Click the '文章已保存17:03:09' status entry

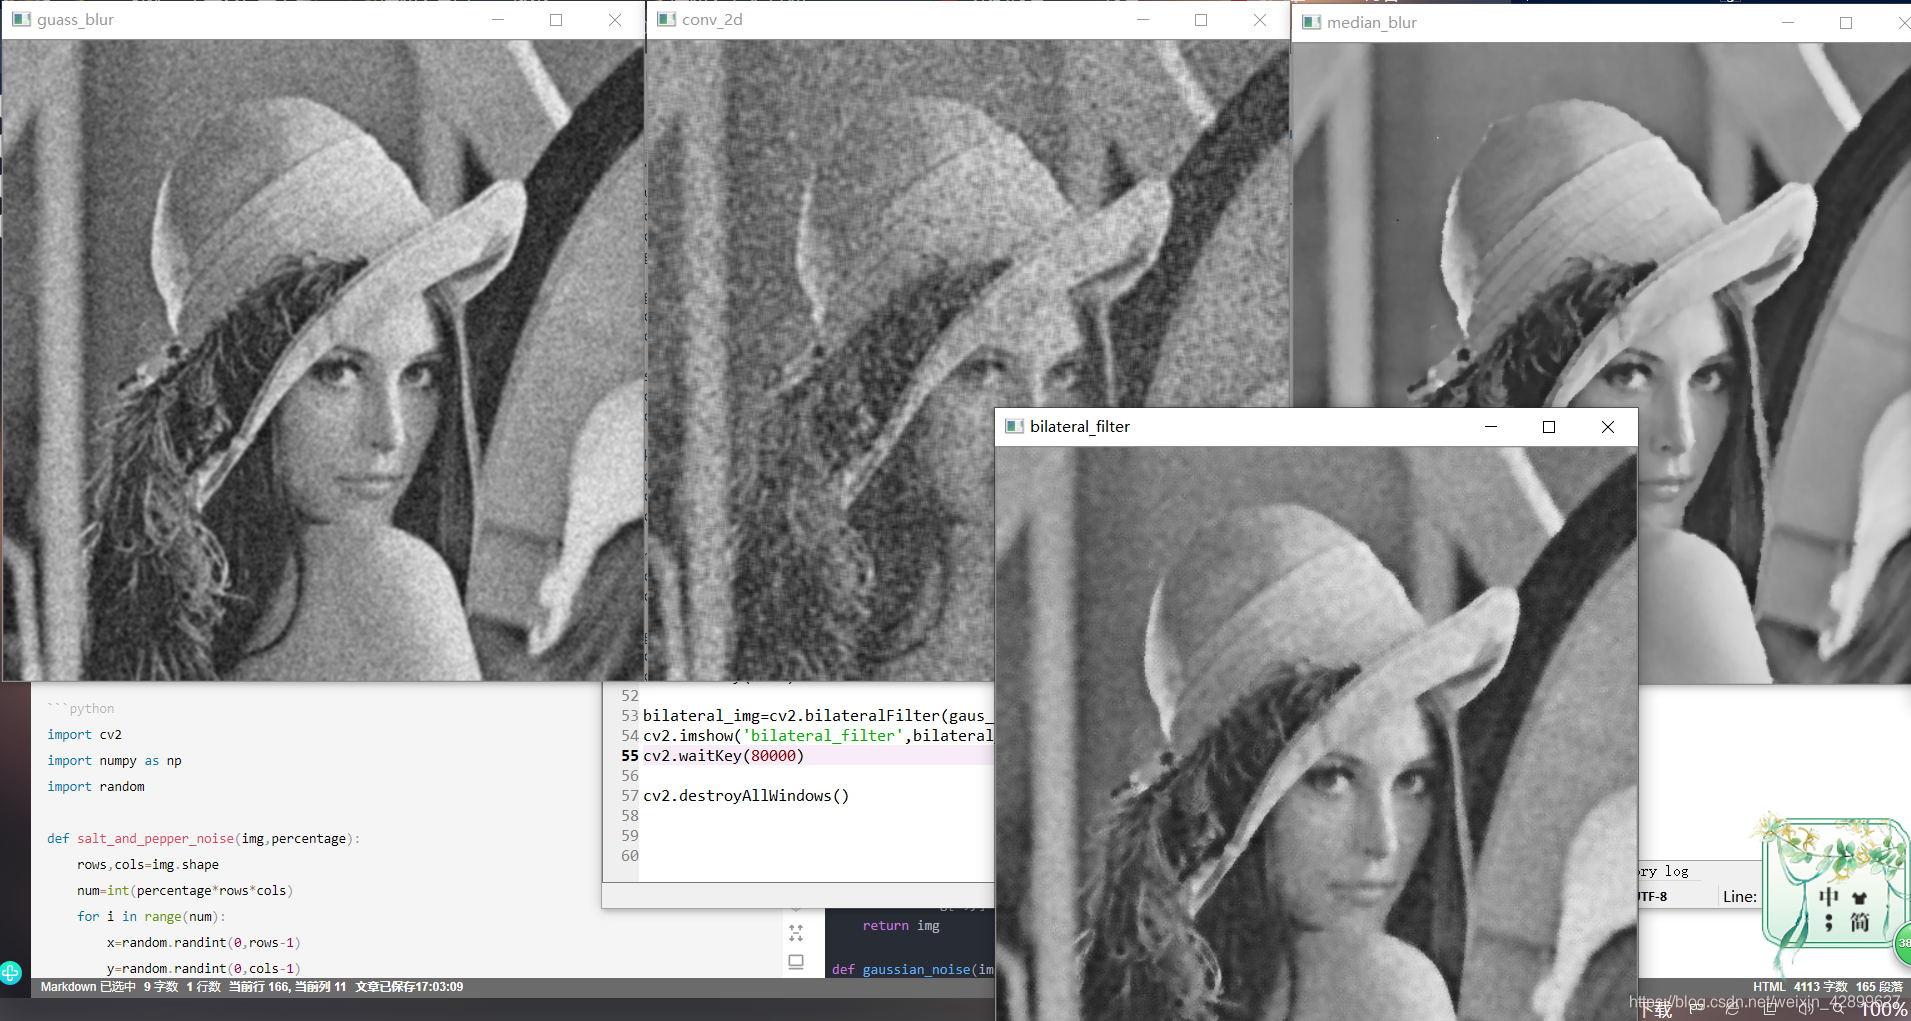pos(409,987)
